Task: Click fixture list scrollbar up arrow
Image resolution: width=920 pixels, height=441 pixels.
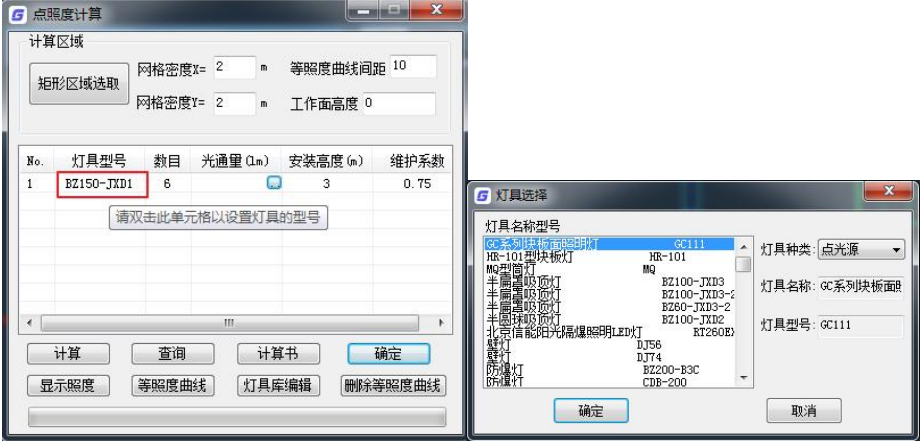Action: (743, 246)
